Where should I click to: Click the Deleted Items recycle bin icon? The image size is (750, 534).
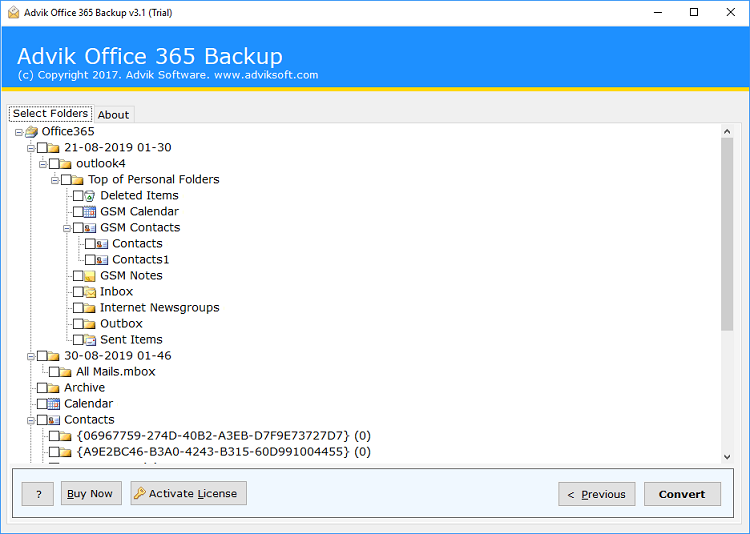click(89, 196)
